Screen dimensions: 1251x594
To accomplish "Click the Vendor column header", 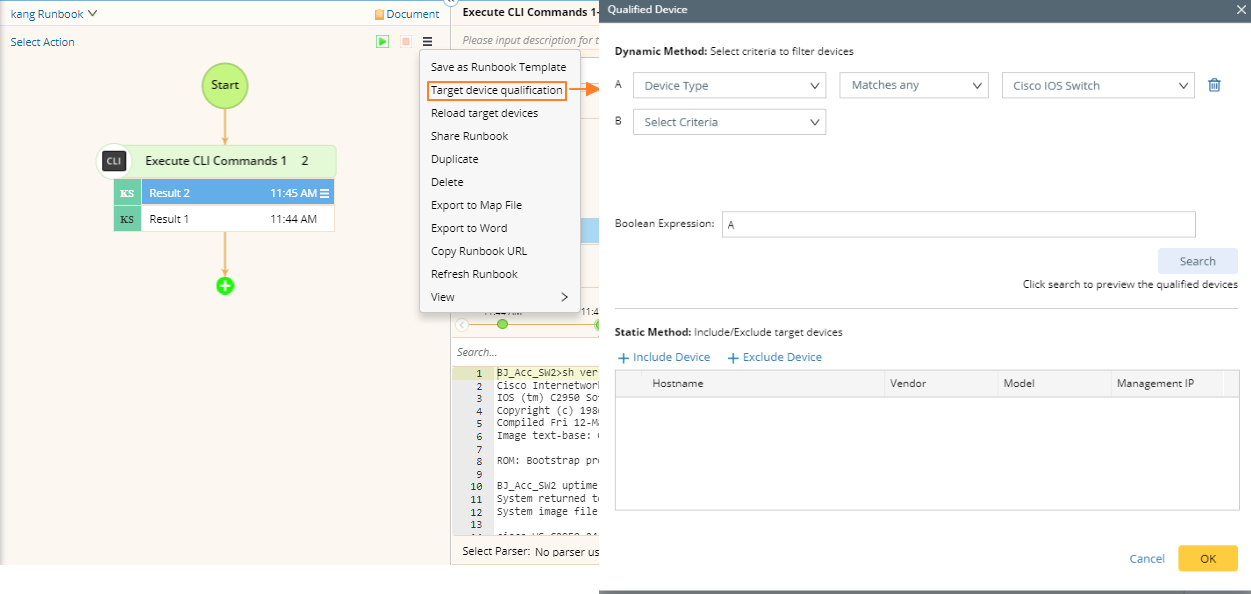I will pos(942,383).
